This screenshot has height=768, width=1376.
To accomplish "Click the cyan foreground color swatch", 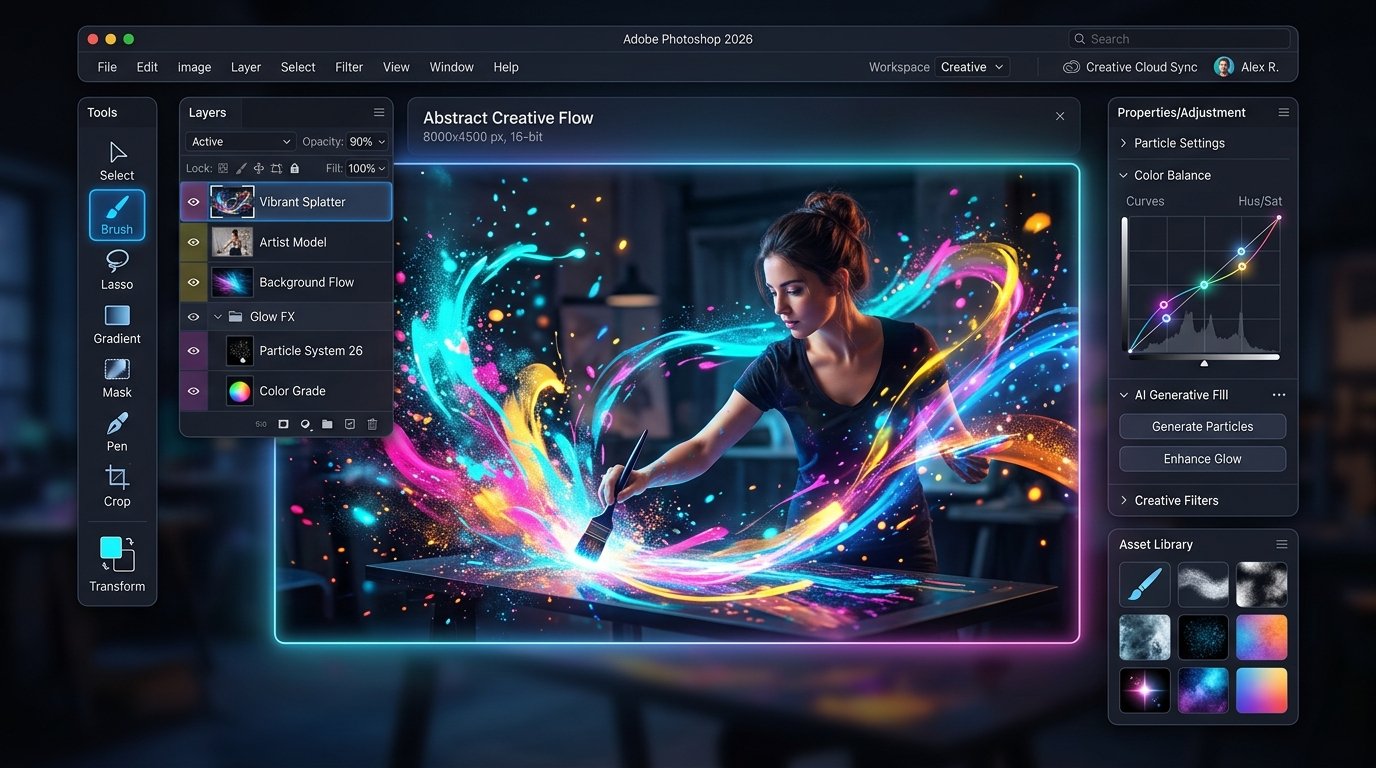I will [110, 547].
